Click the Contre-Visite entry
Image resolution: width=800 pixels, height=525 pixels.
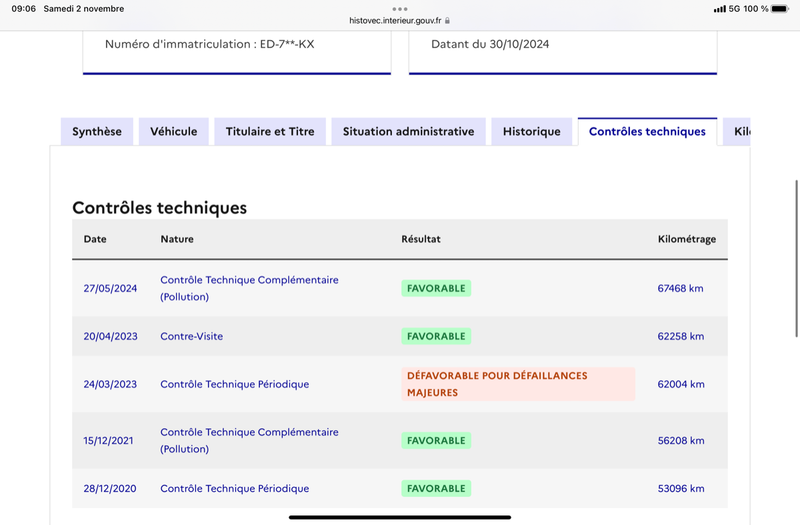coord(191,336)
